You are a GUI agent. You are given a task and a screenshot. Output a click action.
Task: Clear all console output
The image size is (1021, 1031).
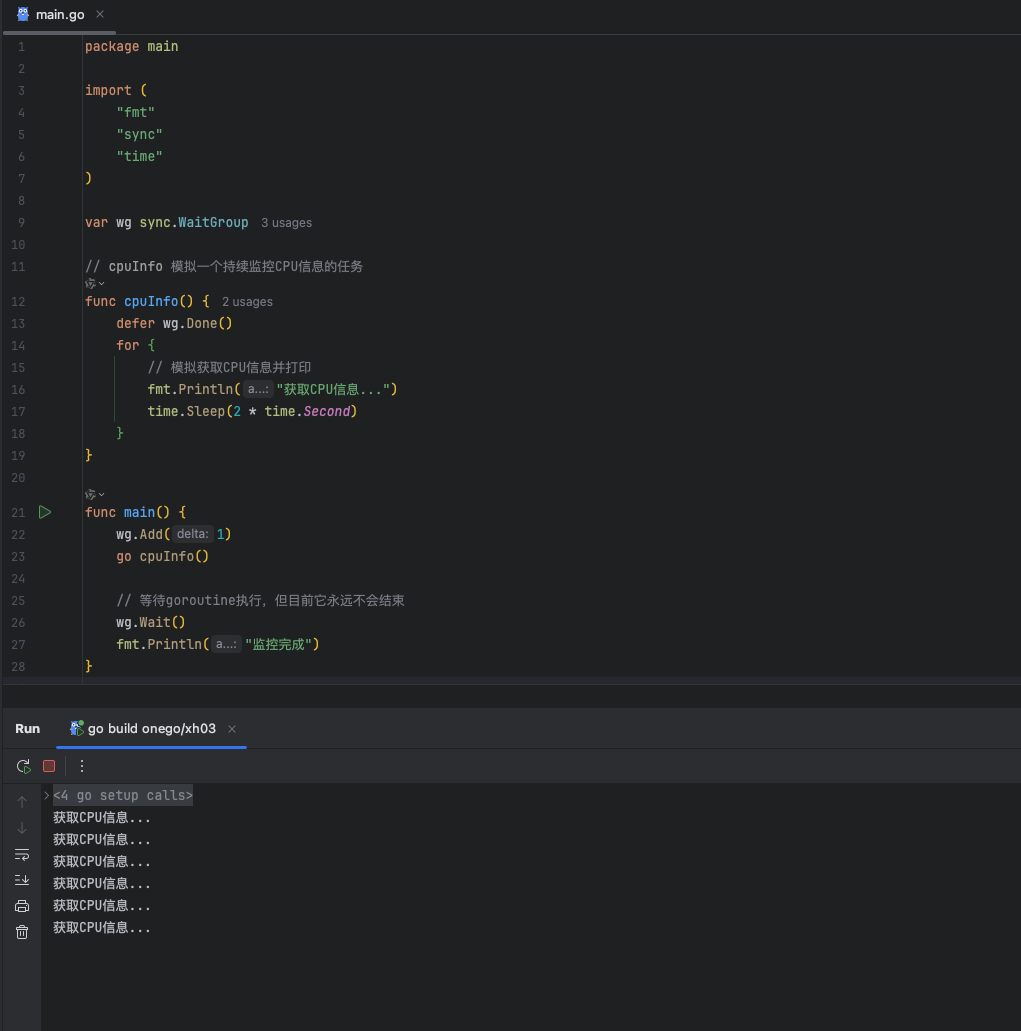pos(22,932)
